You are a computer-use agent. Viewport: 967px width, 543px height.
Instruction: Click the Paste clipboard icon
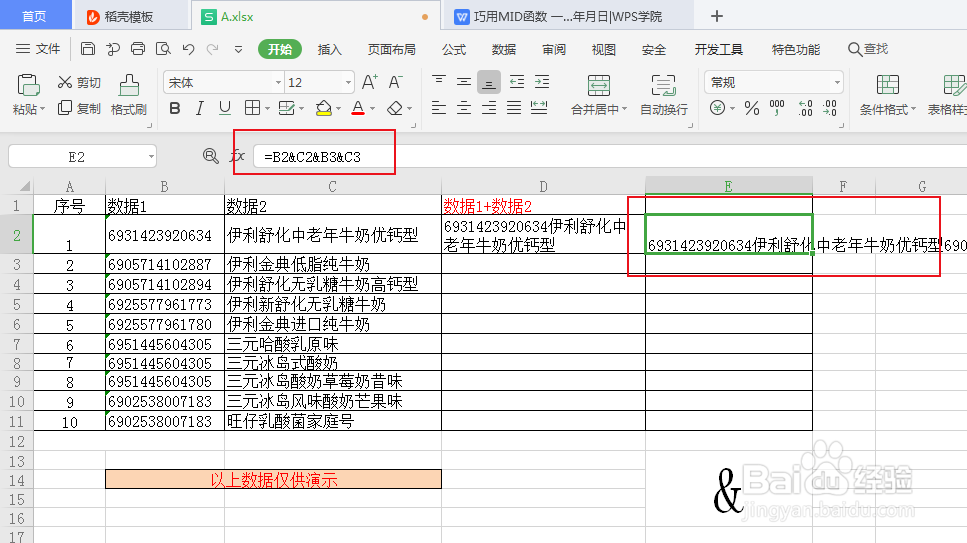click(x=28, y=85)
